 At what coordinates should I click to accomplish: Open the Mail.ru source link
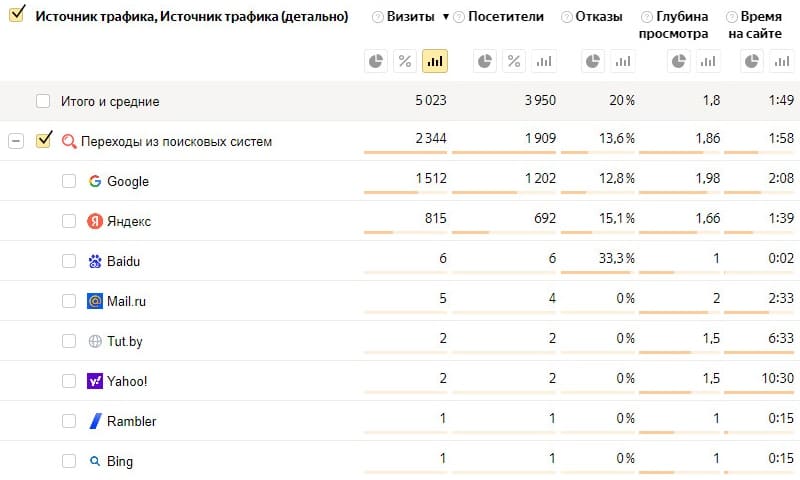126,301
